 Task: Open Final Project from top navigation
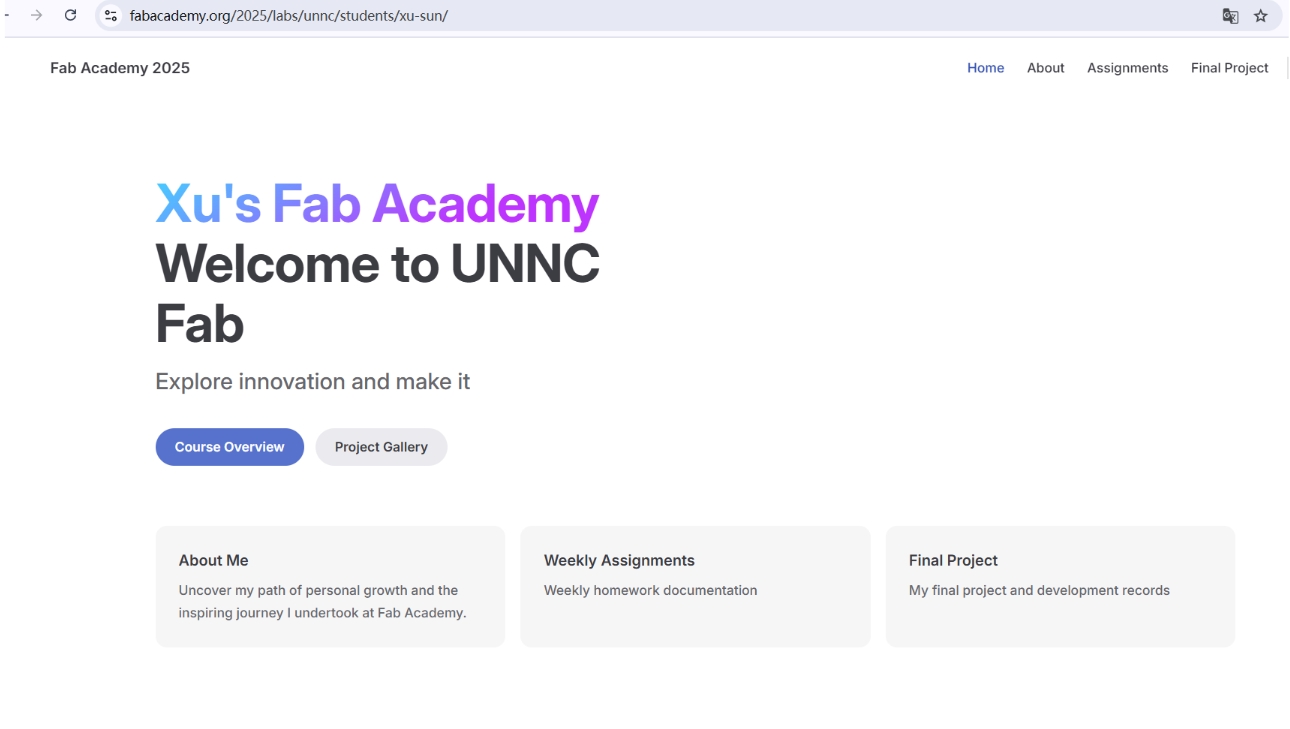pos(1229,68)
